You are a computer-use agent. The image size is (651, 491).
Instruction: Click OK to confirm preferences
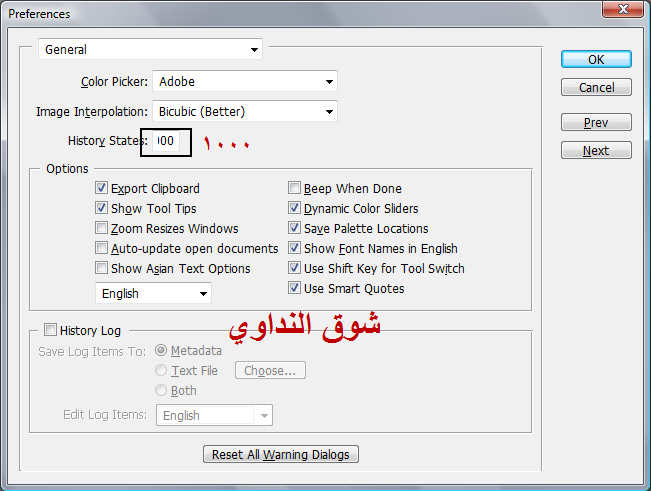click(596, 59)
